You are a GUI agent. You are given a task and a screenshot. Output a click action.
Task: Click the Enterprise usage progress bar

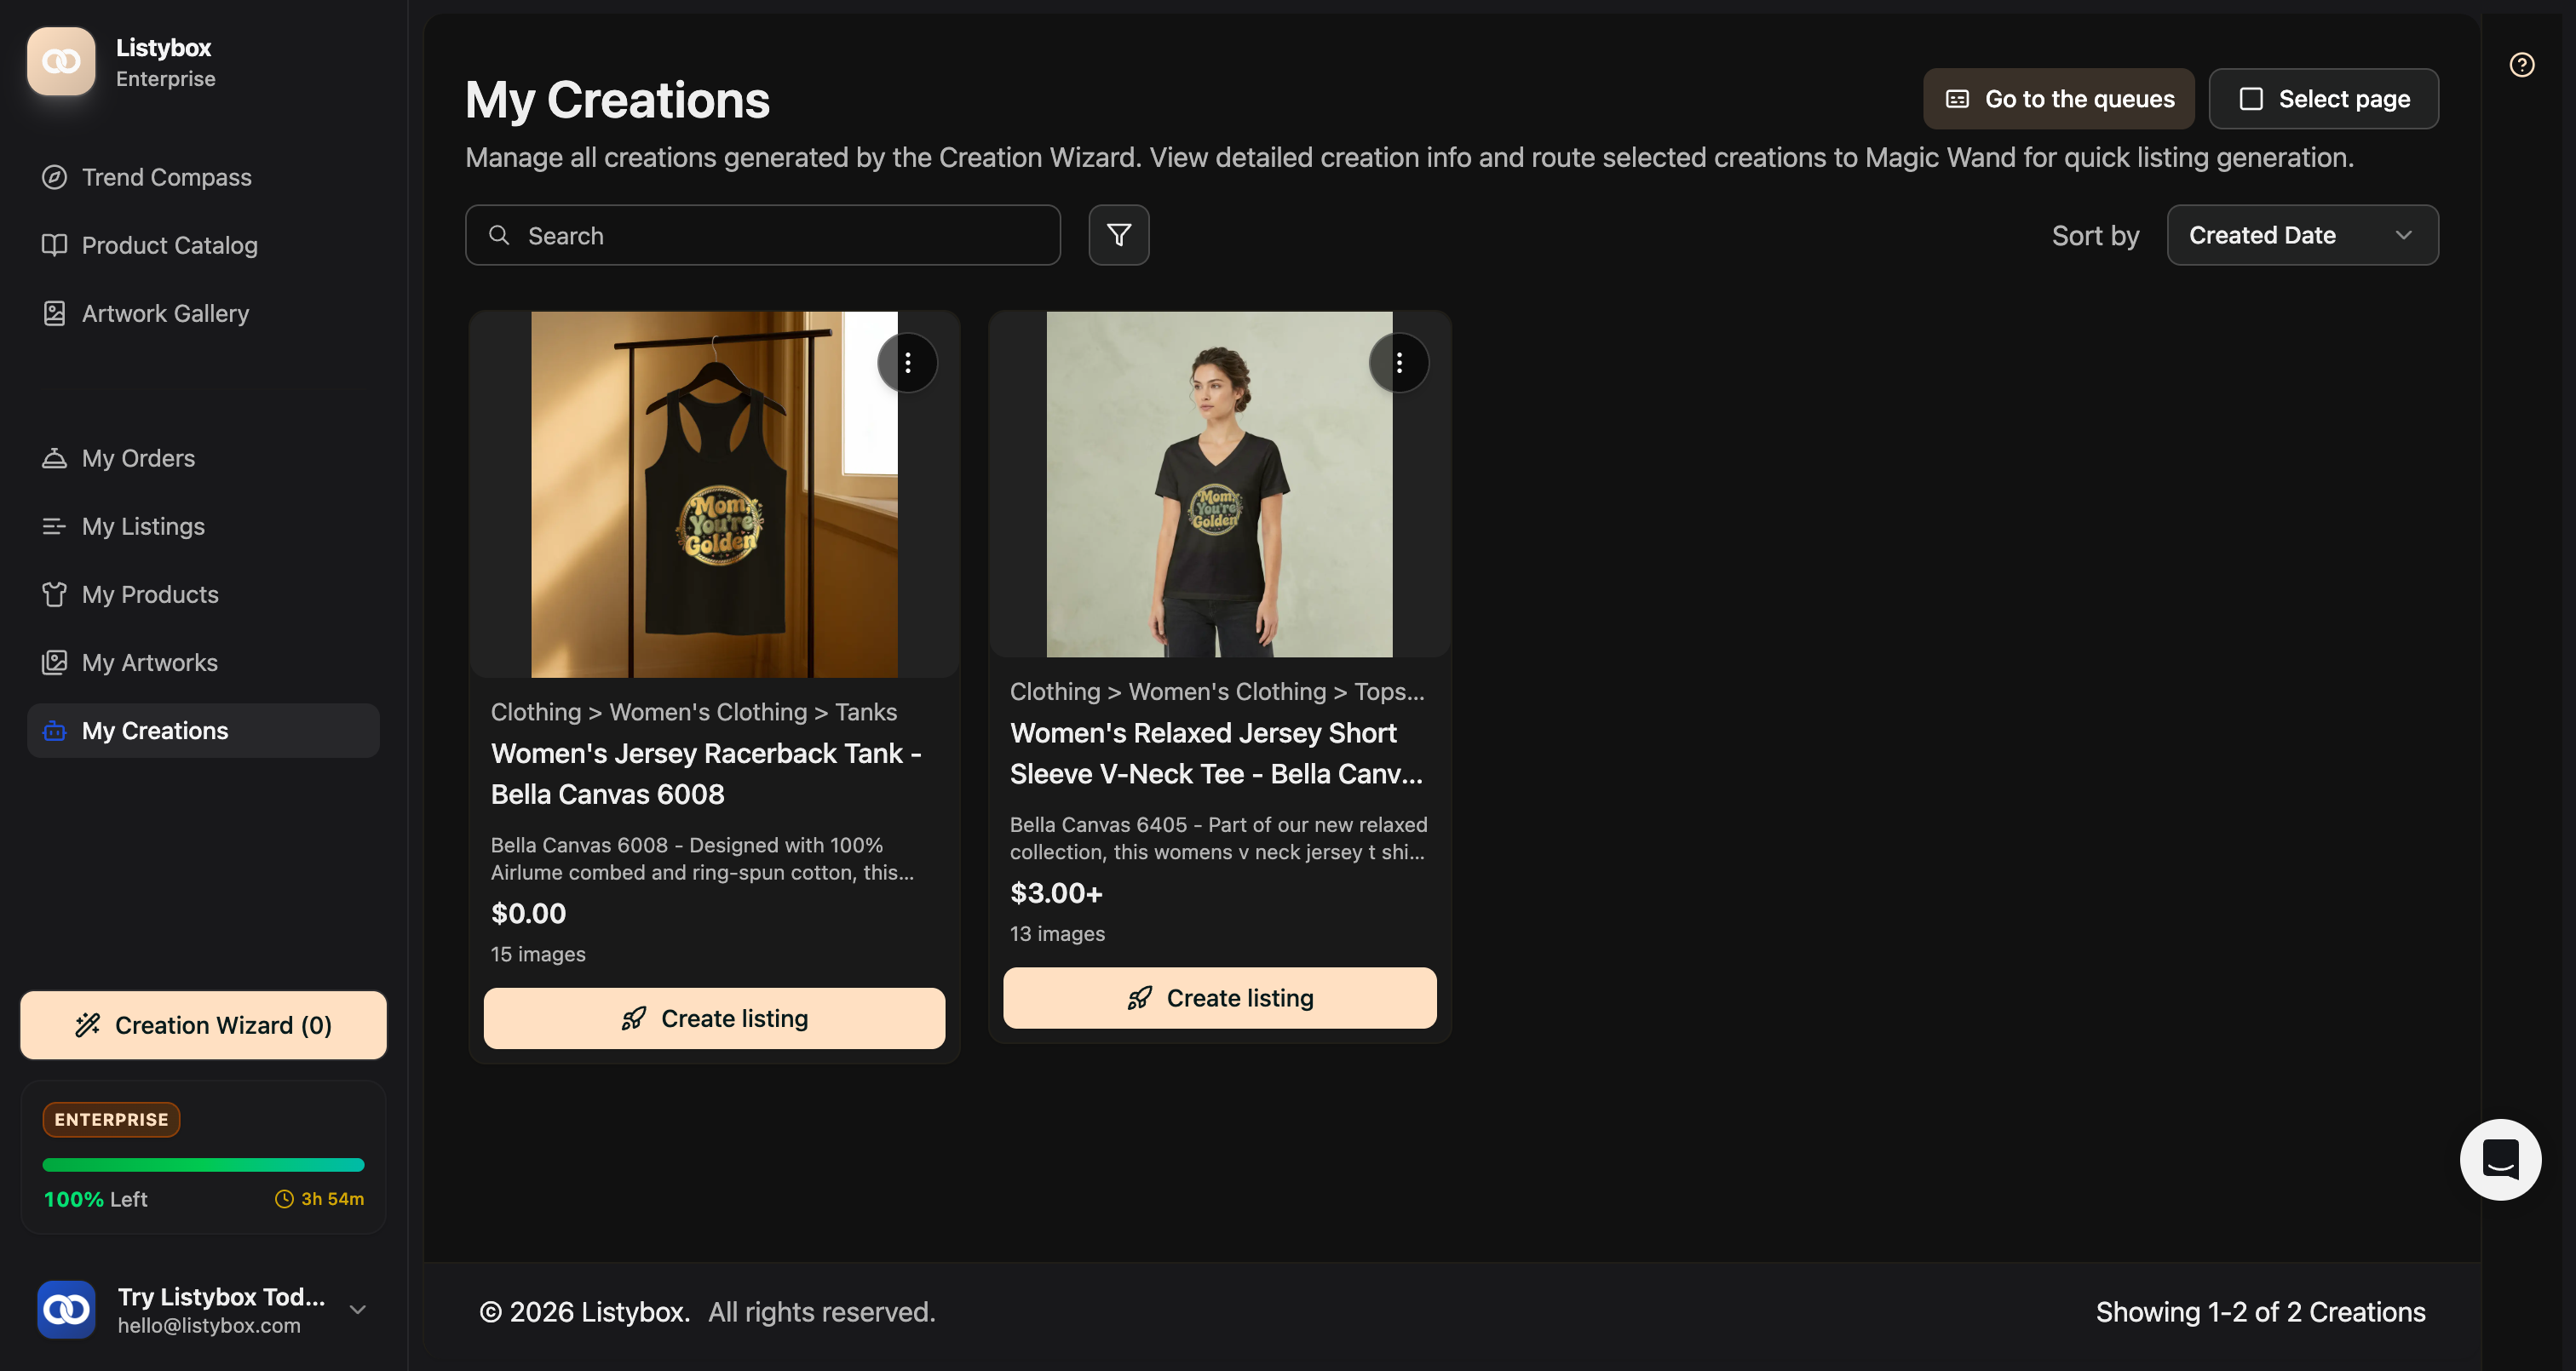click(x=203, y=1165)
